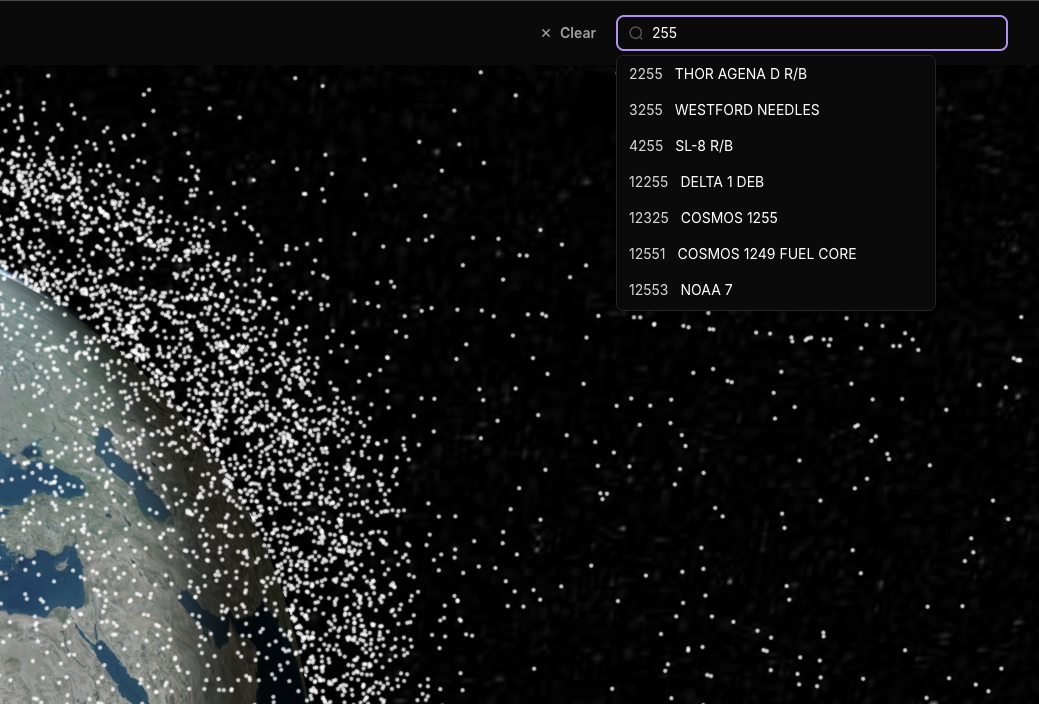Click catalog number 12553
The width and height of the screenshot is (1039, 704).
point(648,290)
